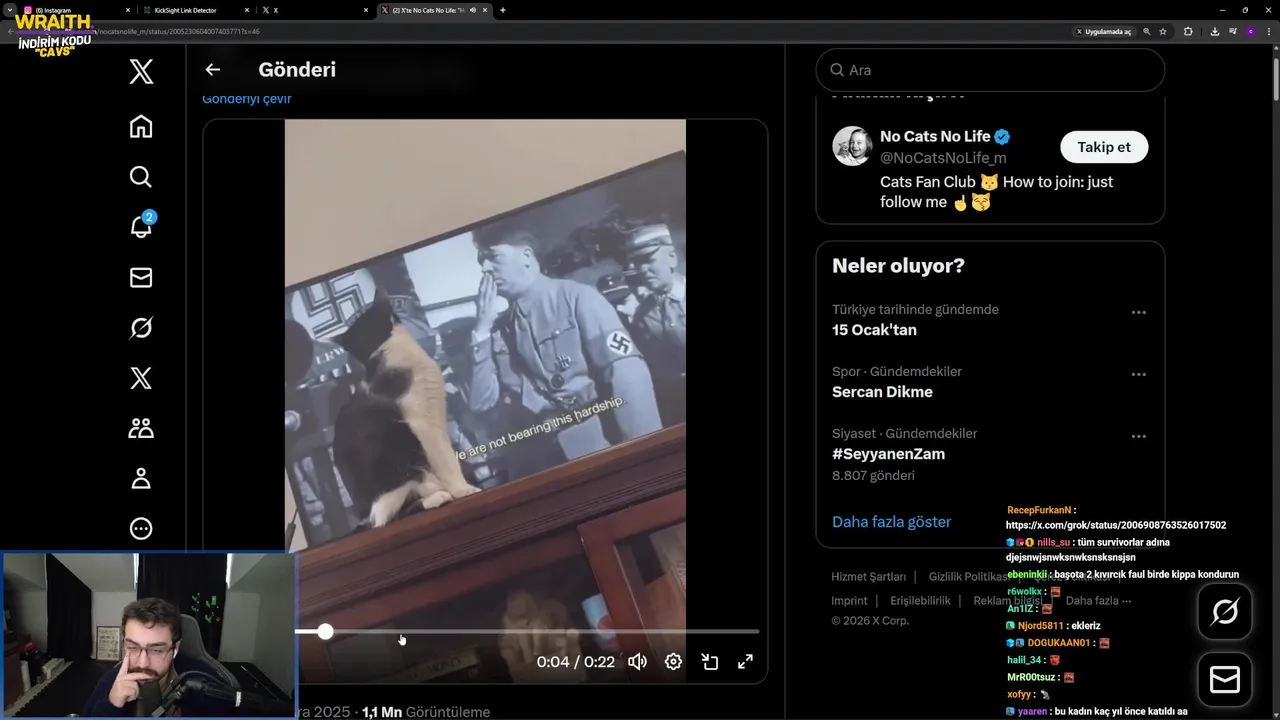Expand video to fullscreen
The image size is (1280, 720).
click(x=745, y=662)
